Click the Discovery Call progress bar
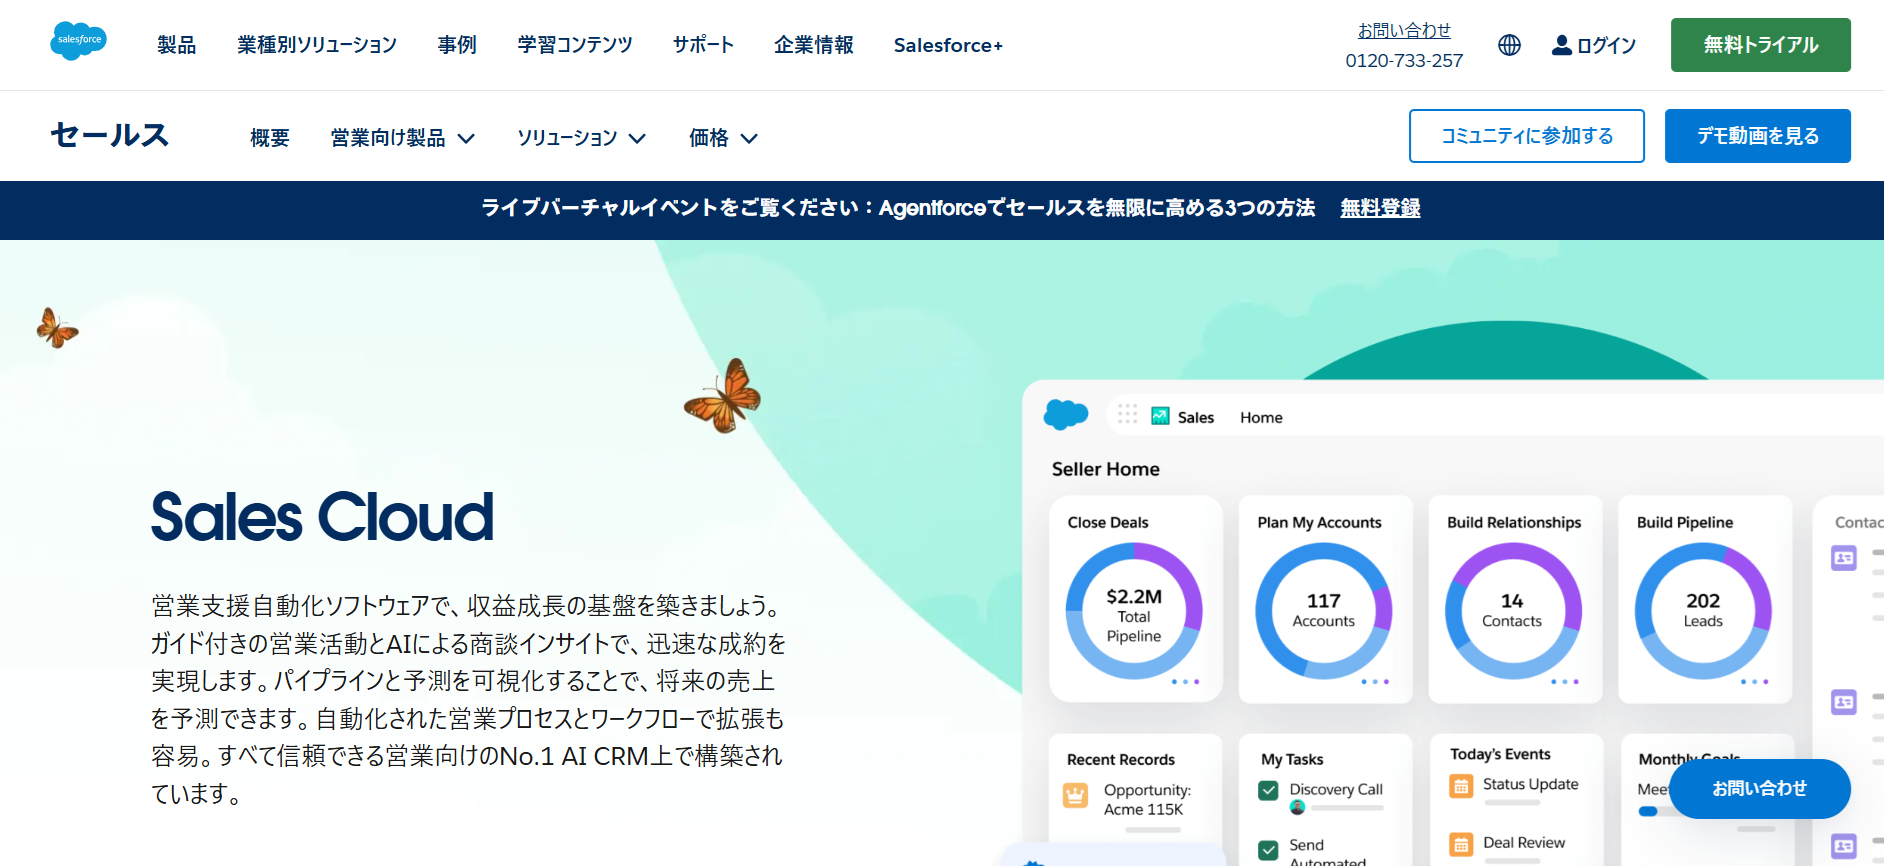This screenshot has width=1884, height=866. (1346, 808)
